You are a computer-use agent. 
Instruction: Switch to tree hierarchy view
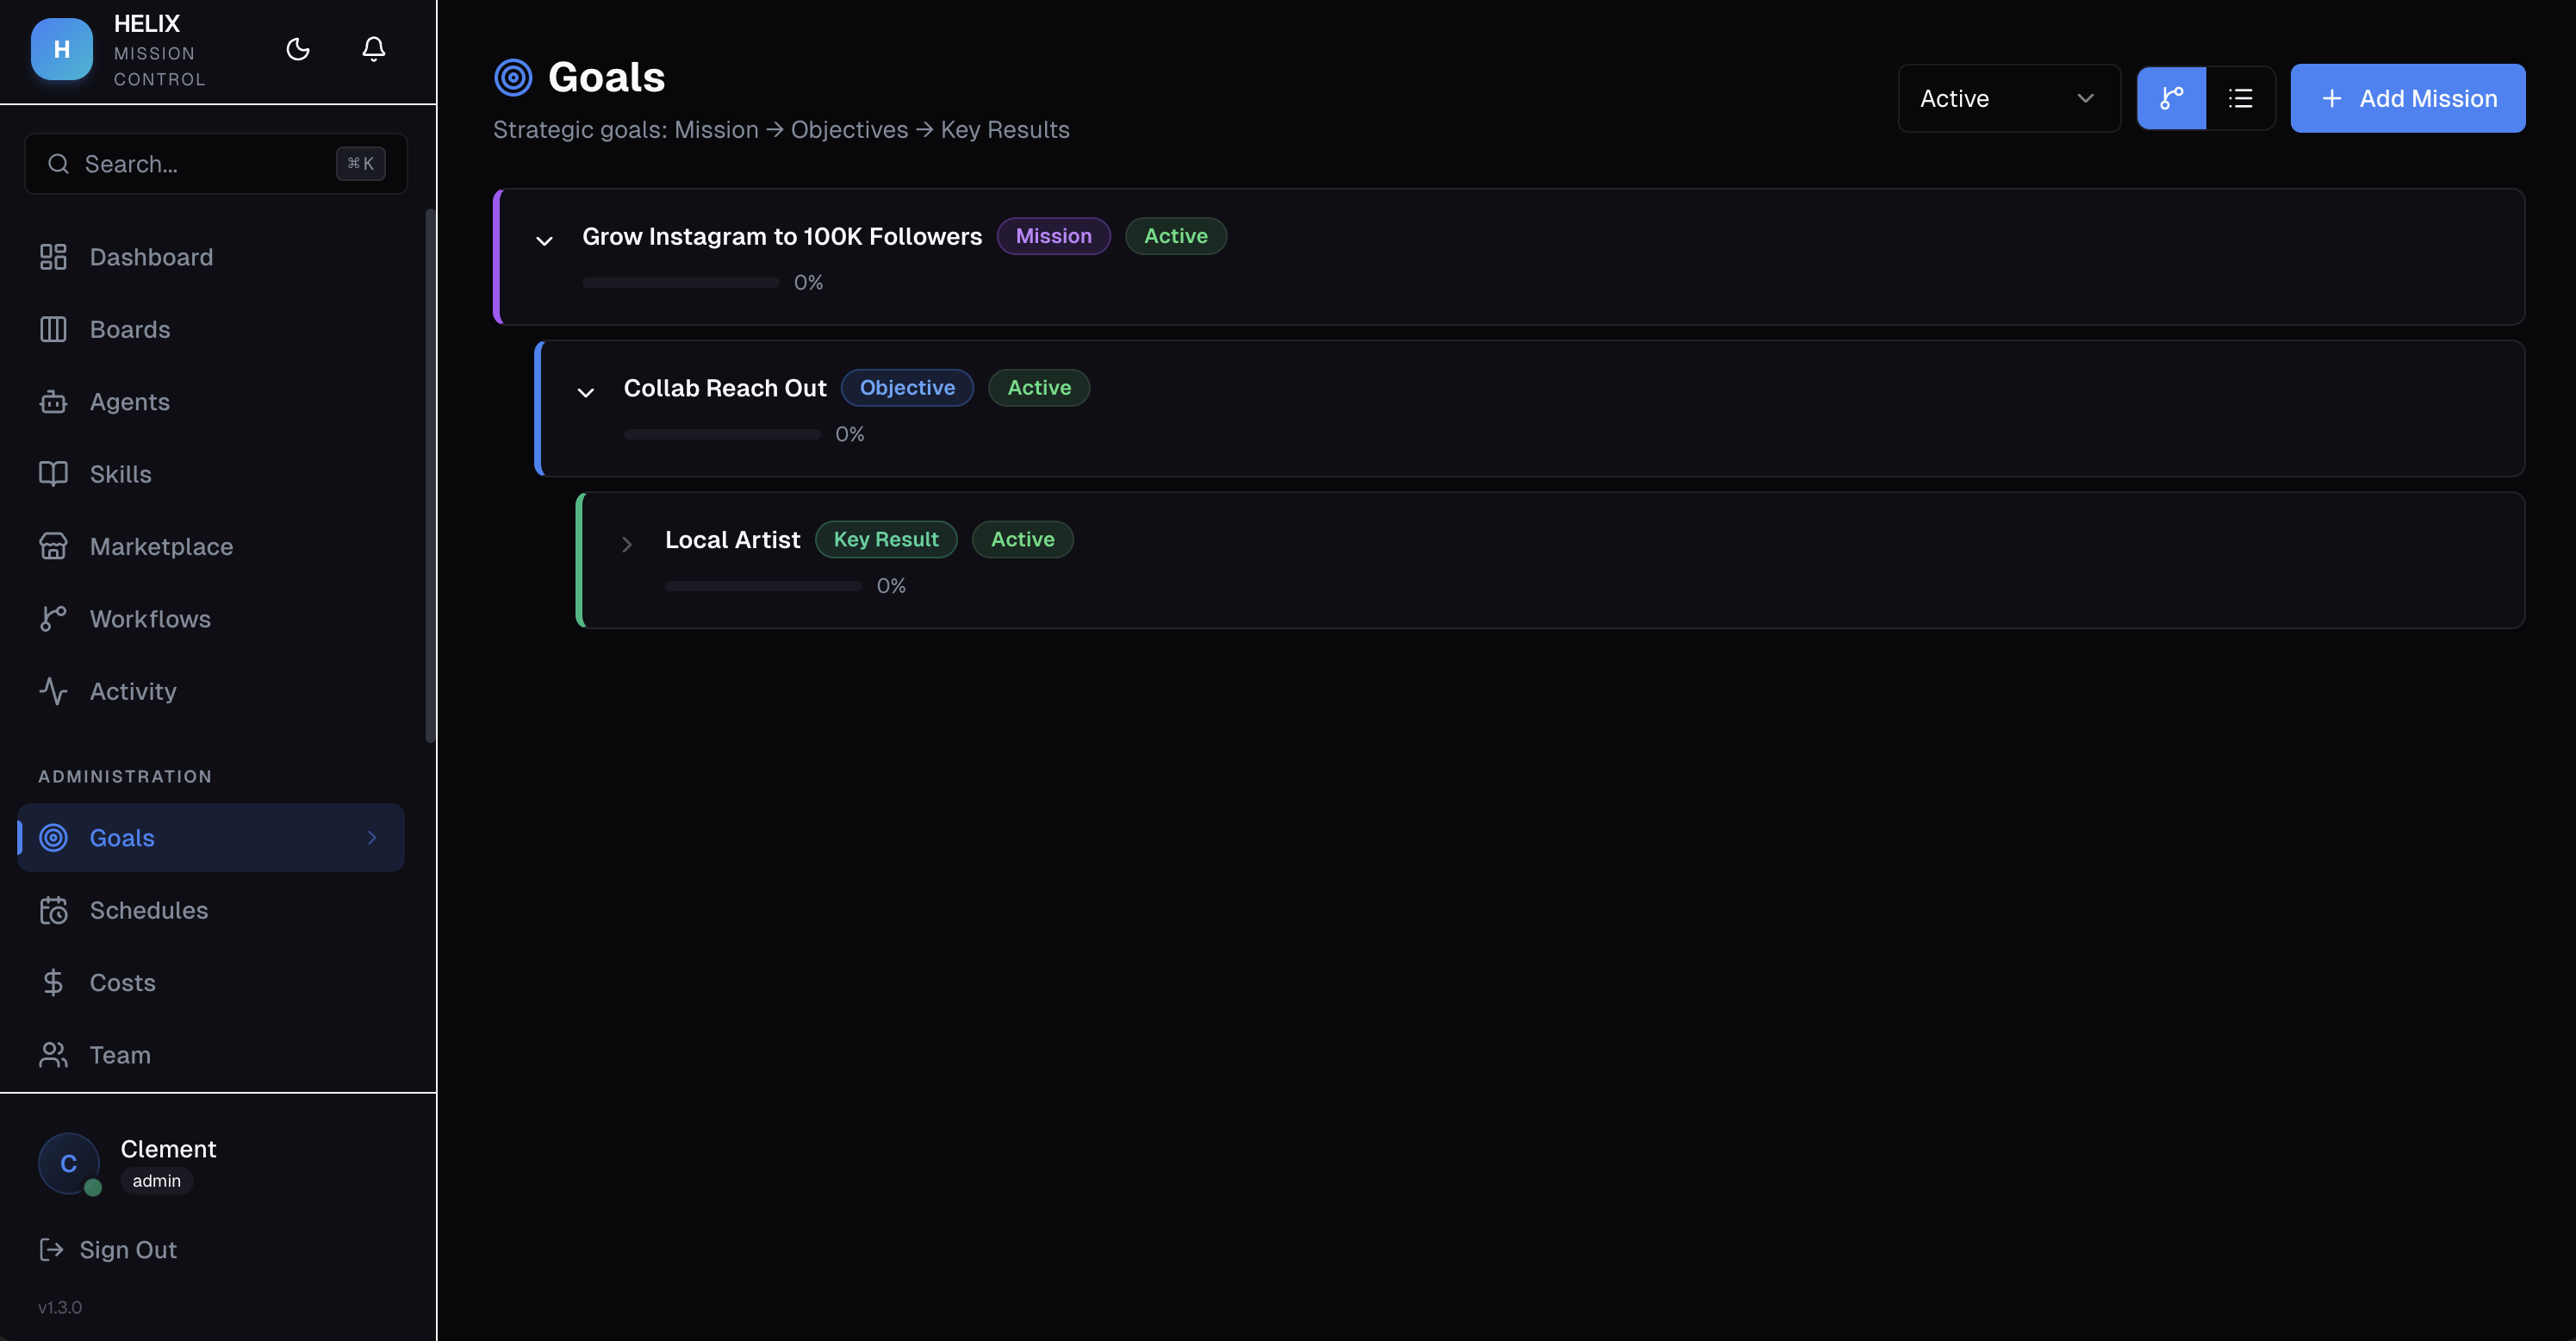point(2171,98)
